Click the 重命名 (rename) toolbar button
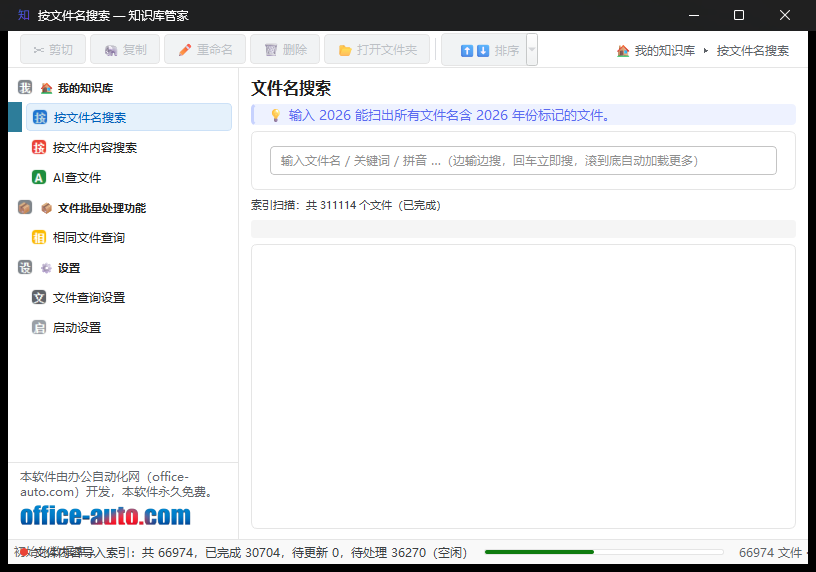The height and width of the screenshot is (572, 816). click(205, 49)
